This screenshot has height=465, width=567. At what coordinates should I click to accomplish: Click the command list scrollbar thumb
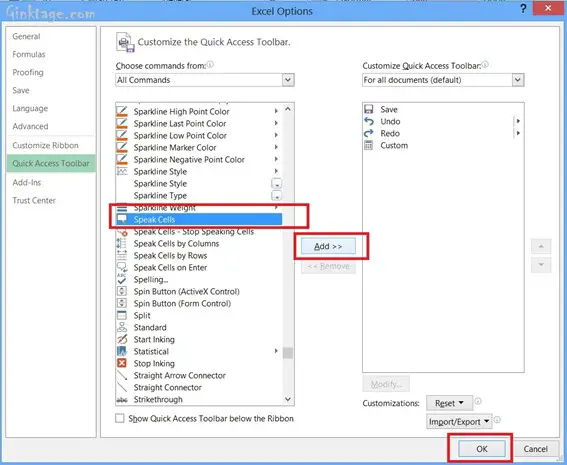click(x=288, y=353)
